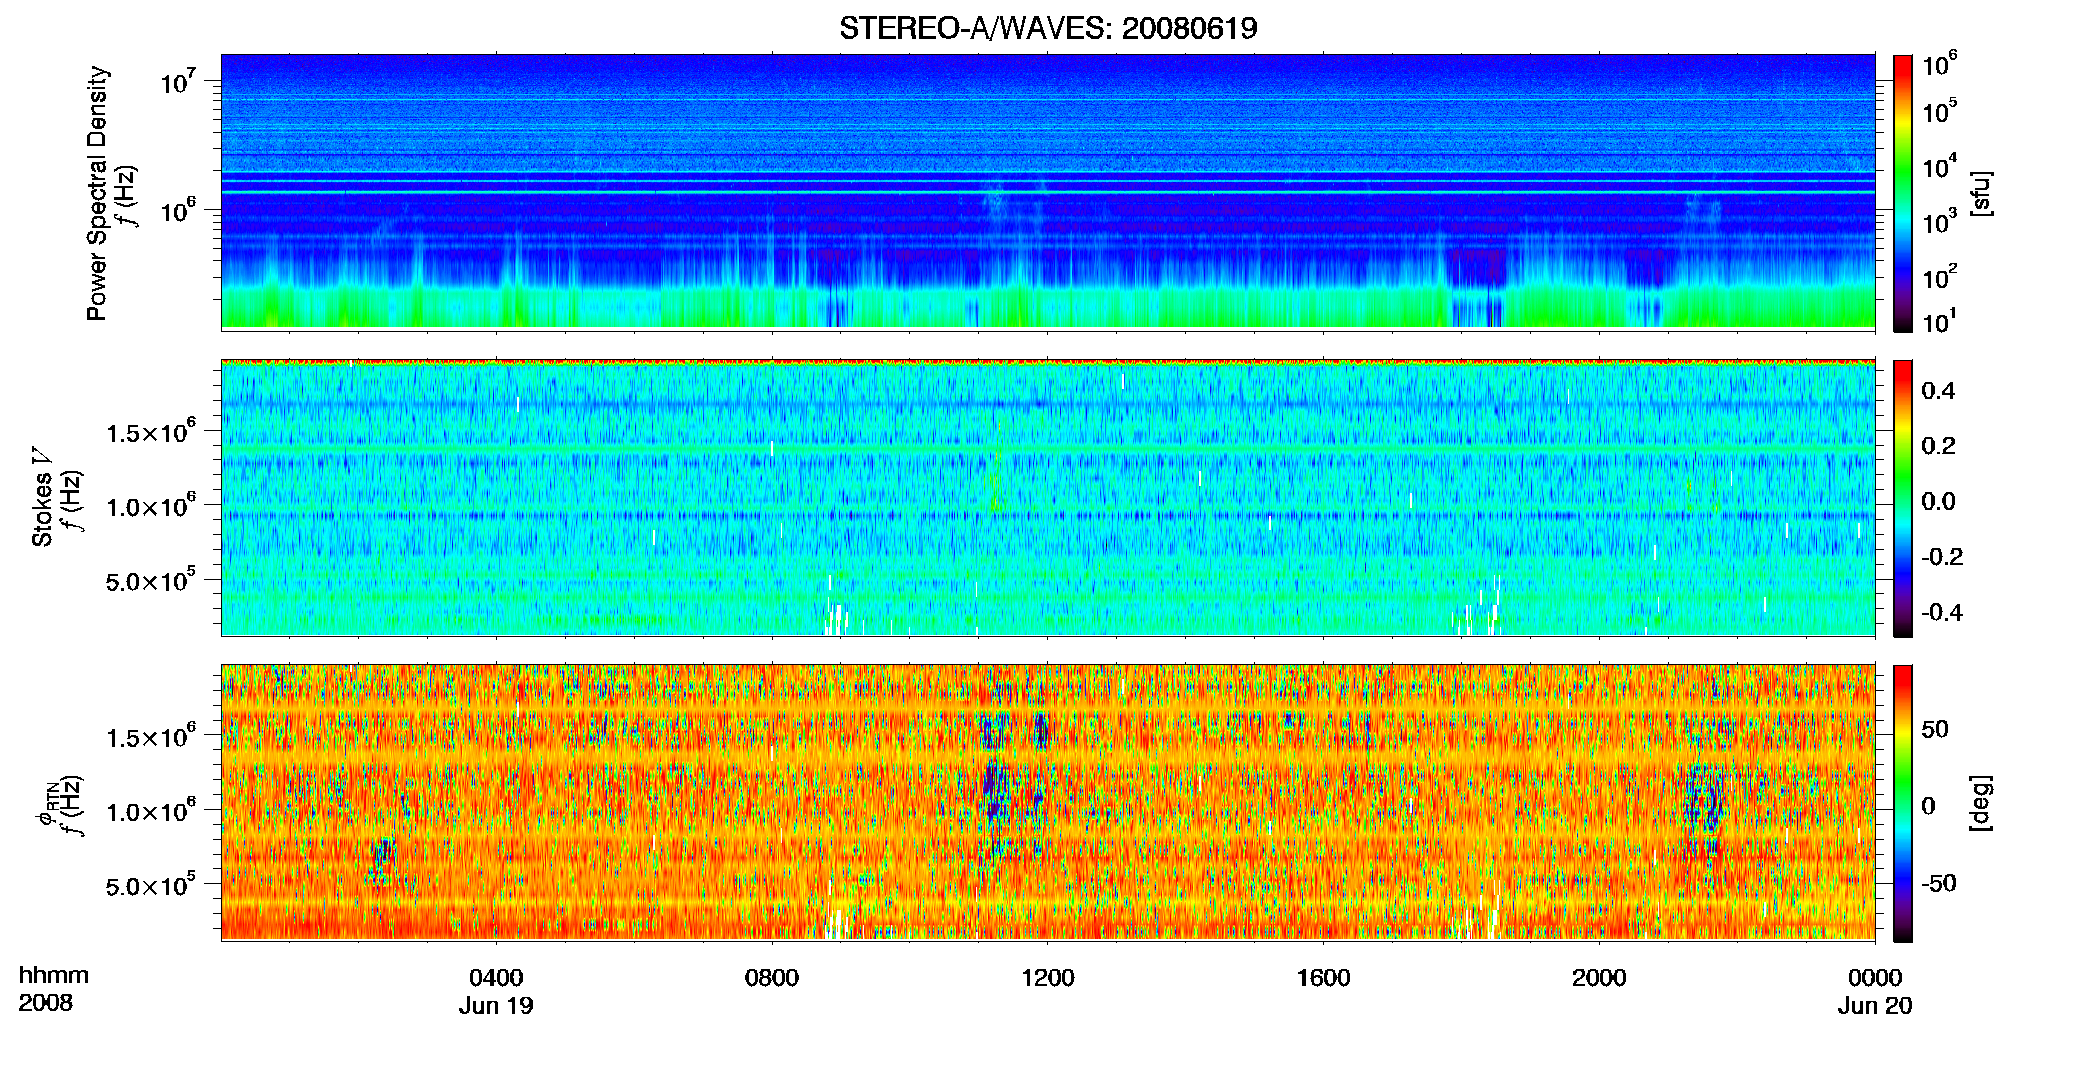2096x1080 pixels.
Task: Click the 10^1 tick on sfu color bar
Action: (x=1940, y=321)
